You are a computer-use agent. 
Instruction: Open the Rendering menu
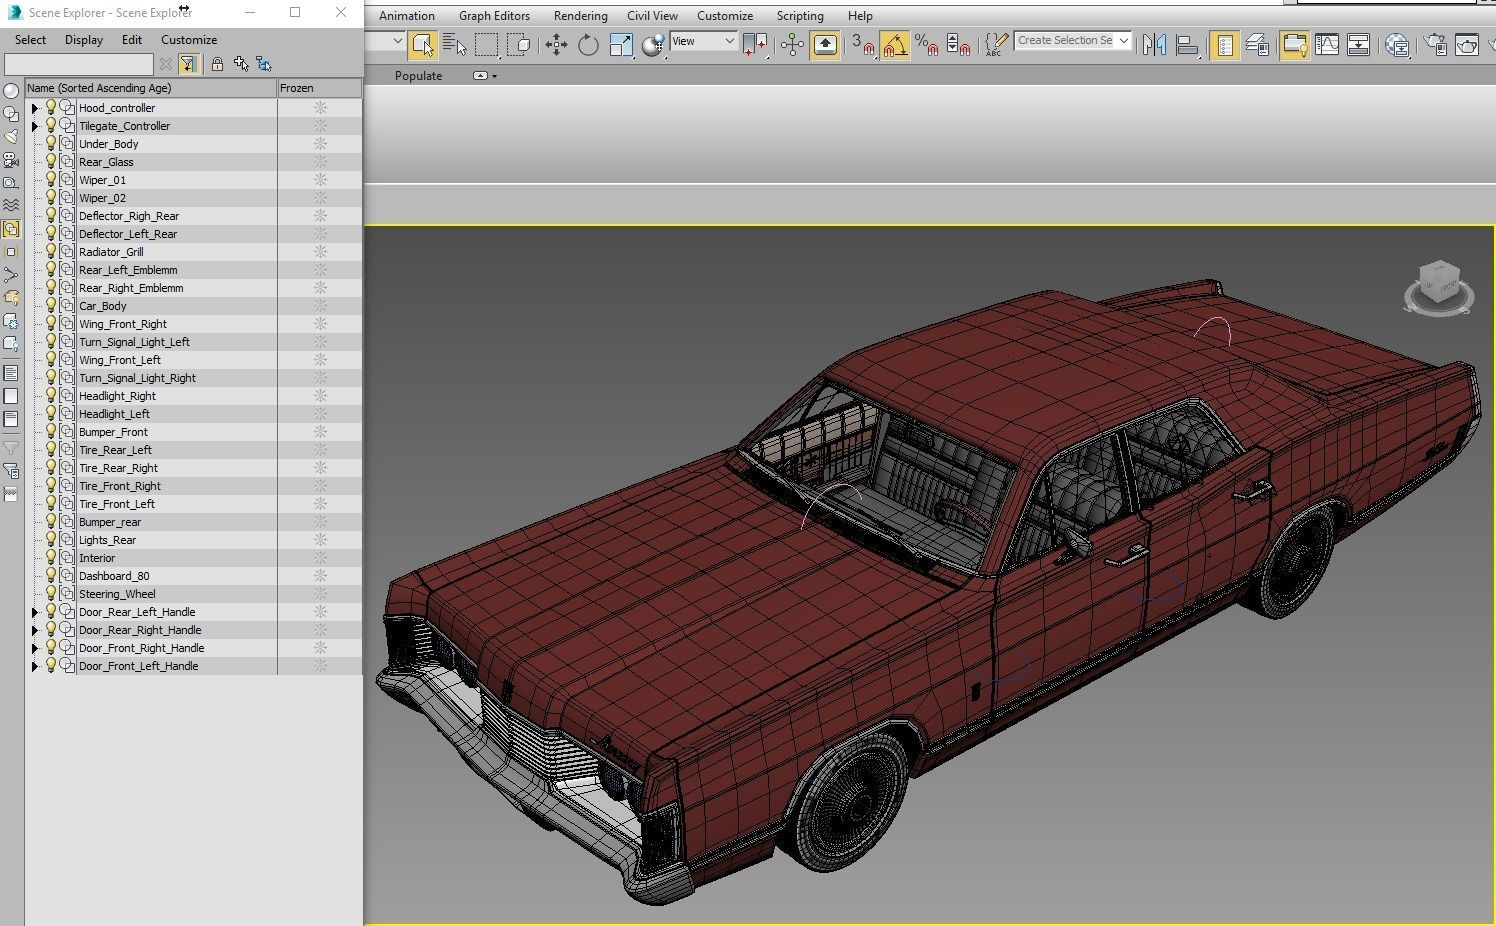click(x=580, y=16)
